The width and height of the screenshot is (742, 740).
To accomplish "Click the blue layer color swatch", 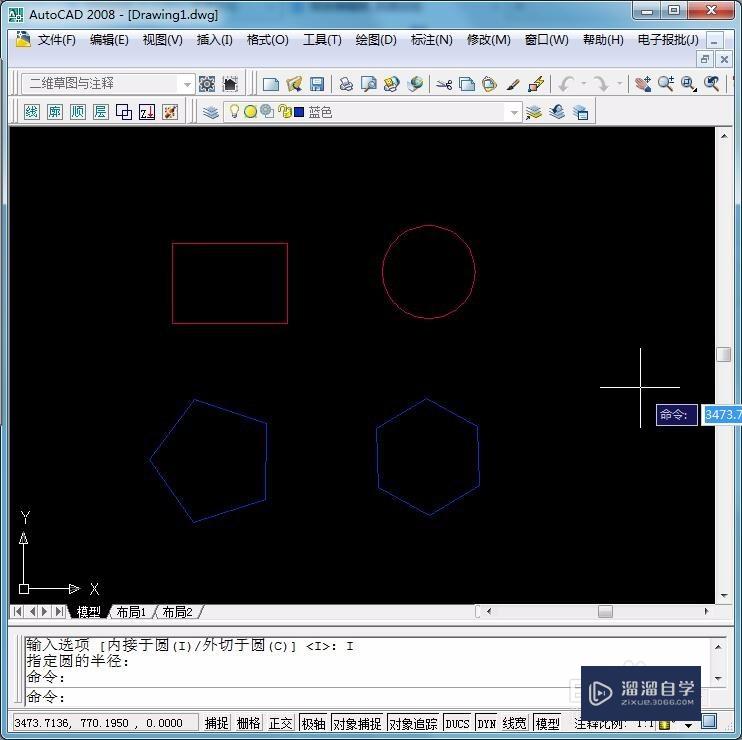I will 299,112.
